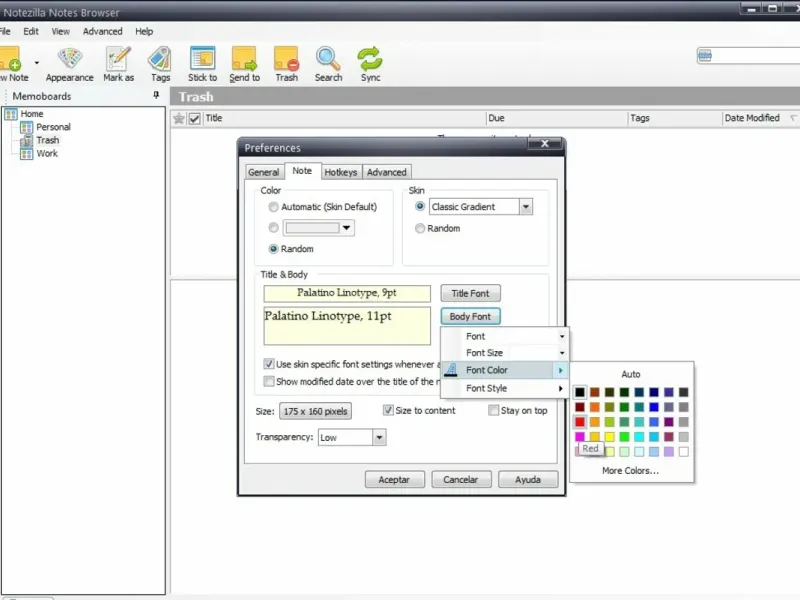This screenshot has width=800, height=600.
Task: Click the Work memoboard icon
Action: coord(27,154)
